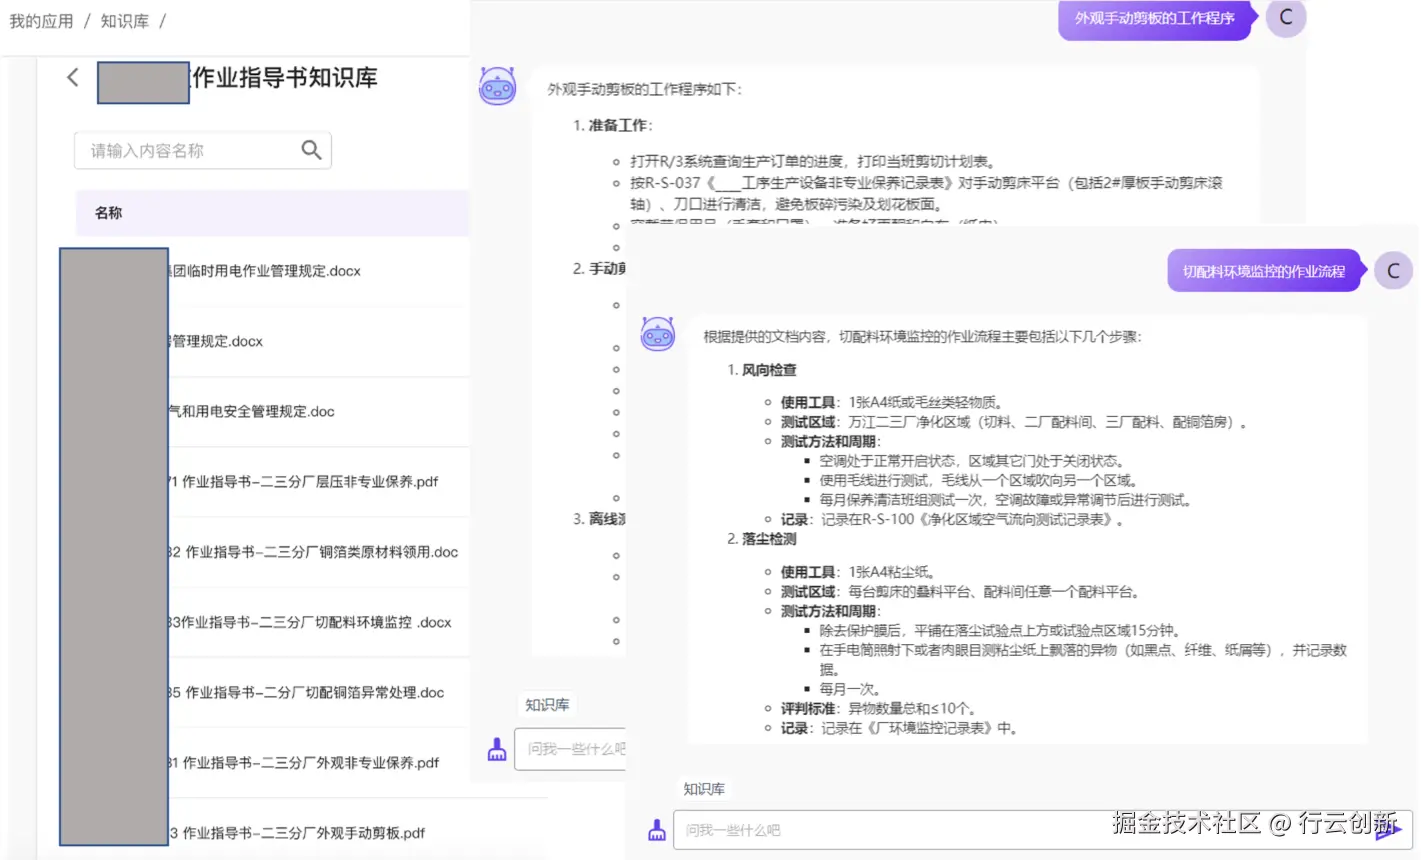This screenshot has height=860, width=1421.
Task: Open file 二三分厂铜箔类原材料领用.doc
Action: (x=313, y=552)
